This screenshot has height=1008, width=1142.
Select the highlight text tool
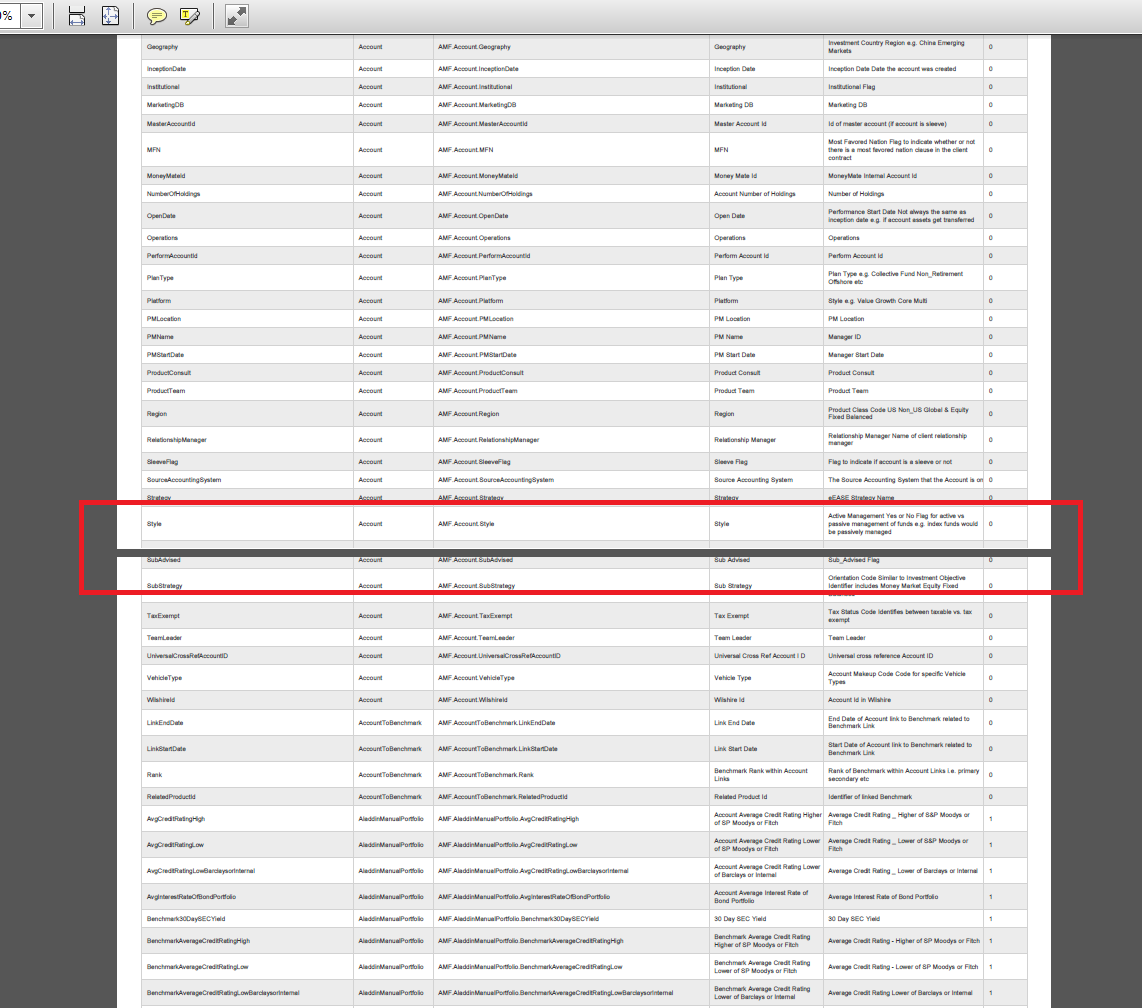pyautogui.click(x=190, y=16)
